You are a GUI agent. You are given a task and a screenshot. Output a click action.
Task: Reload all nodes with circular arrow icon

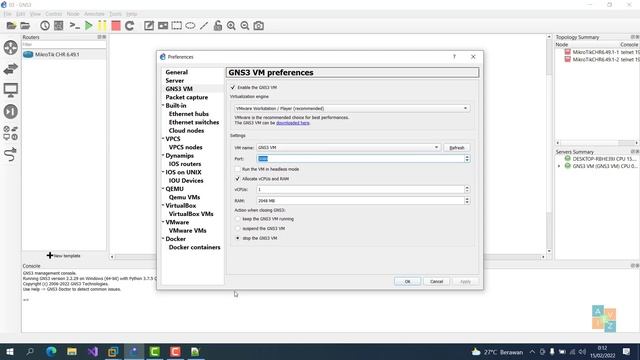coord(130,26)
